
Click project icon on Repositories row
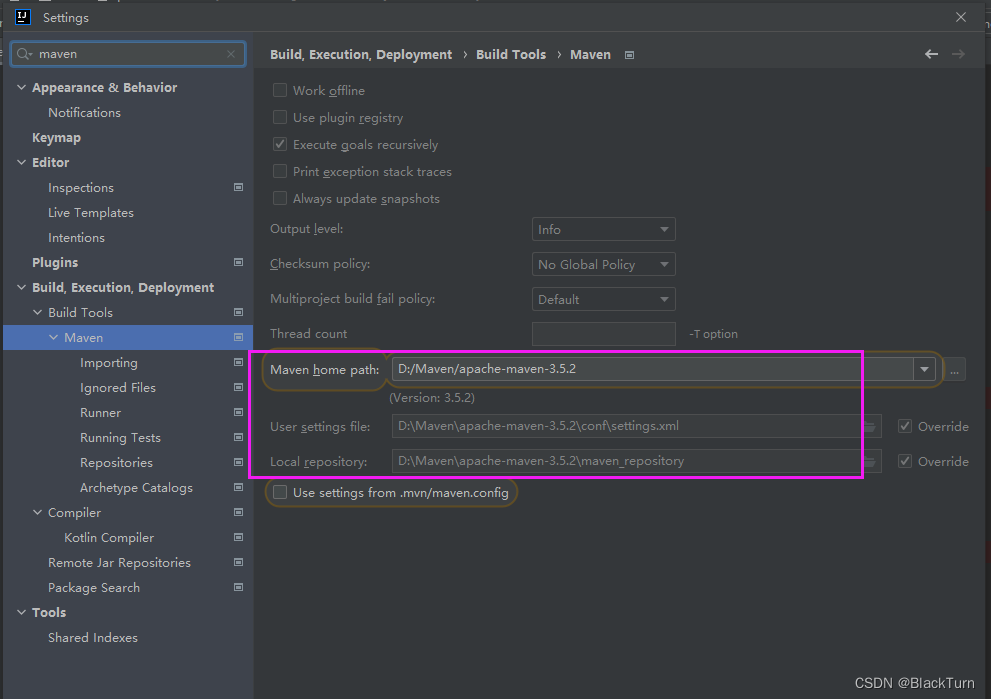tap(238, 462)
